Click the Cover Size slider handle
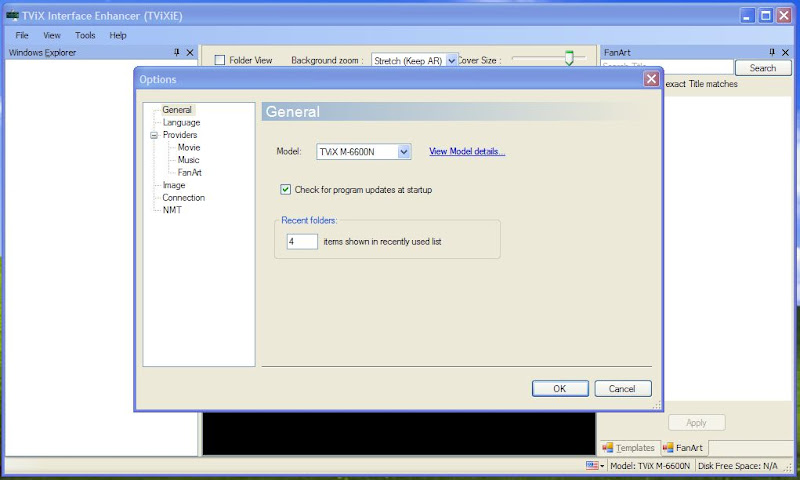 [569, 58]
